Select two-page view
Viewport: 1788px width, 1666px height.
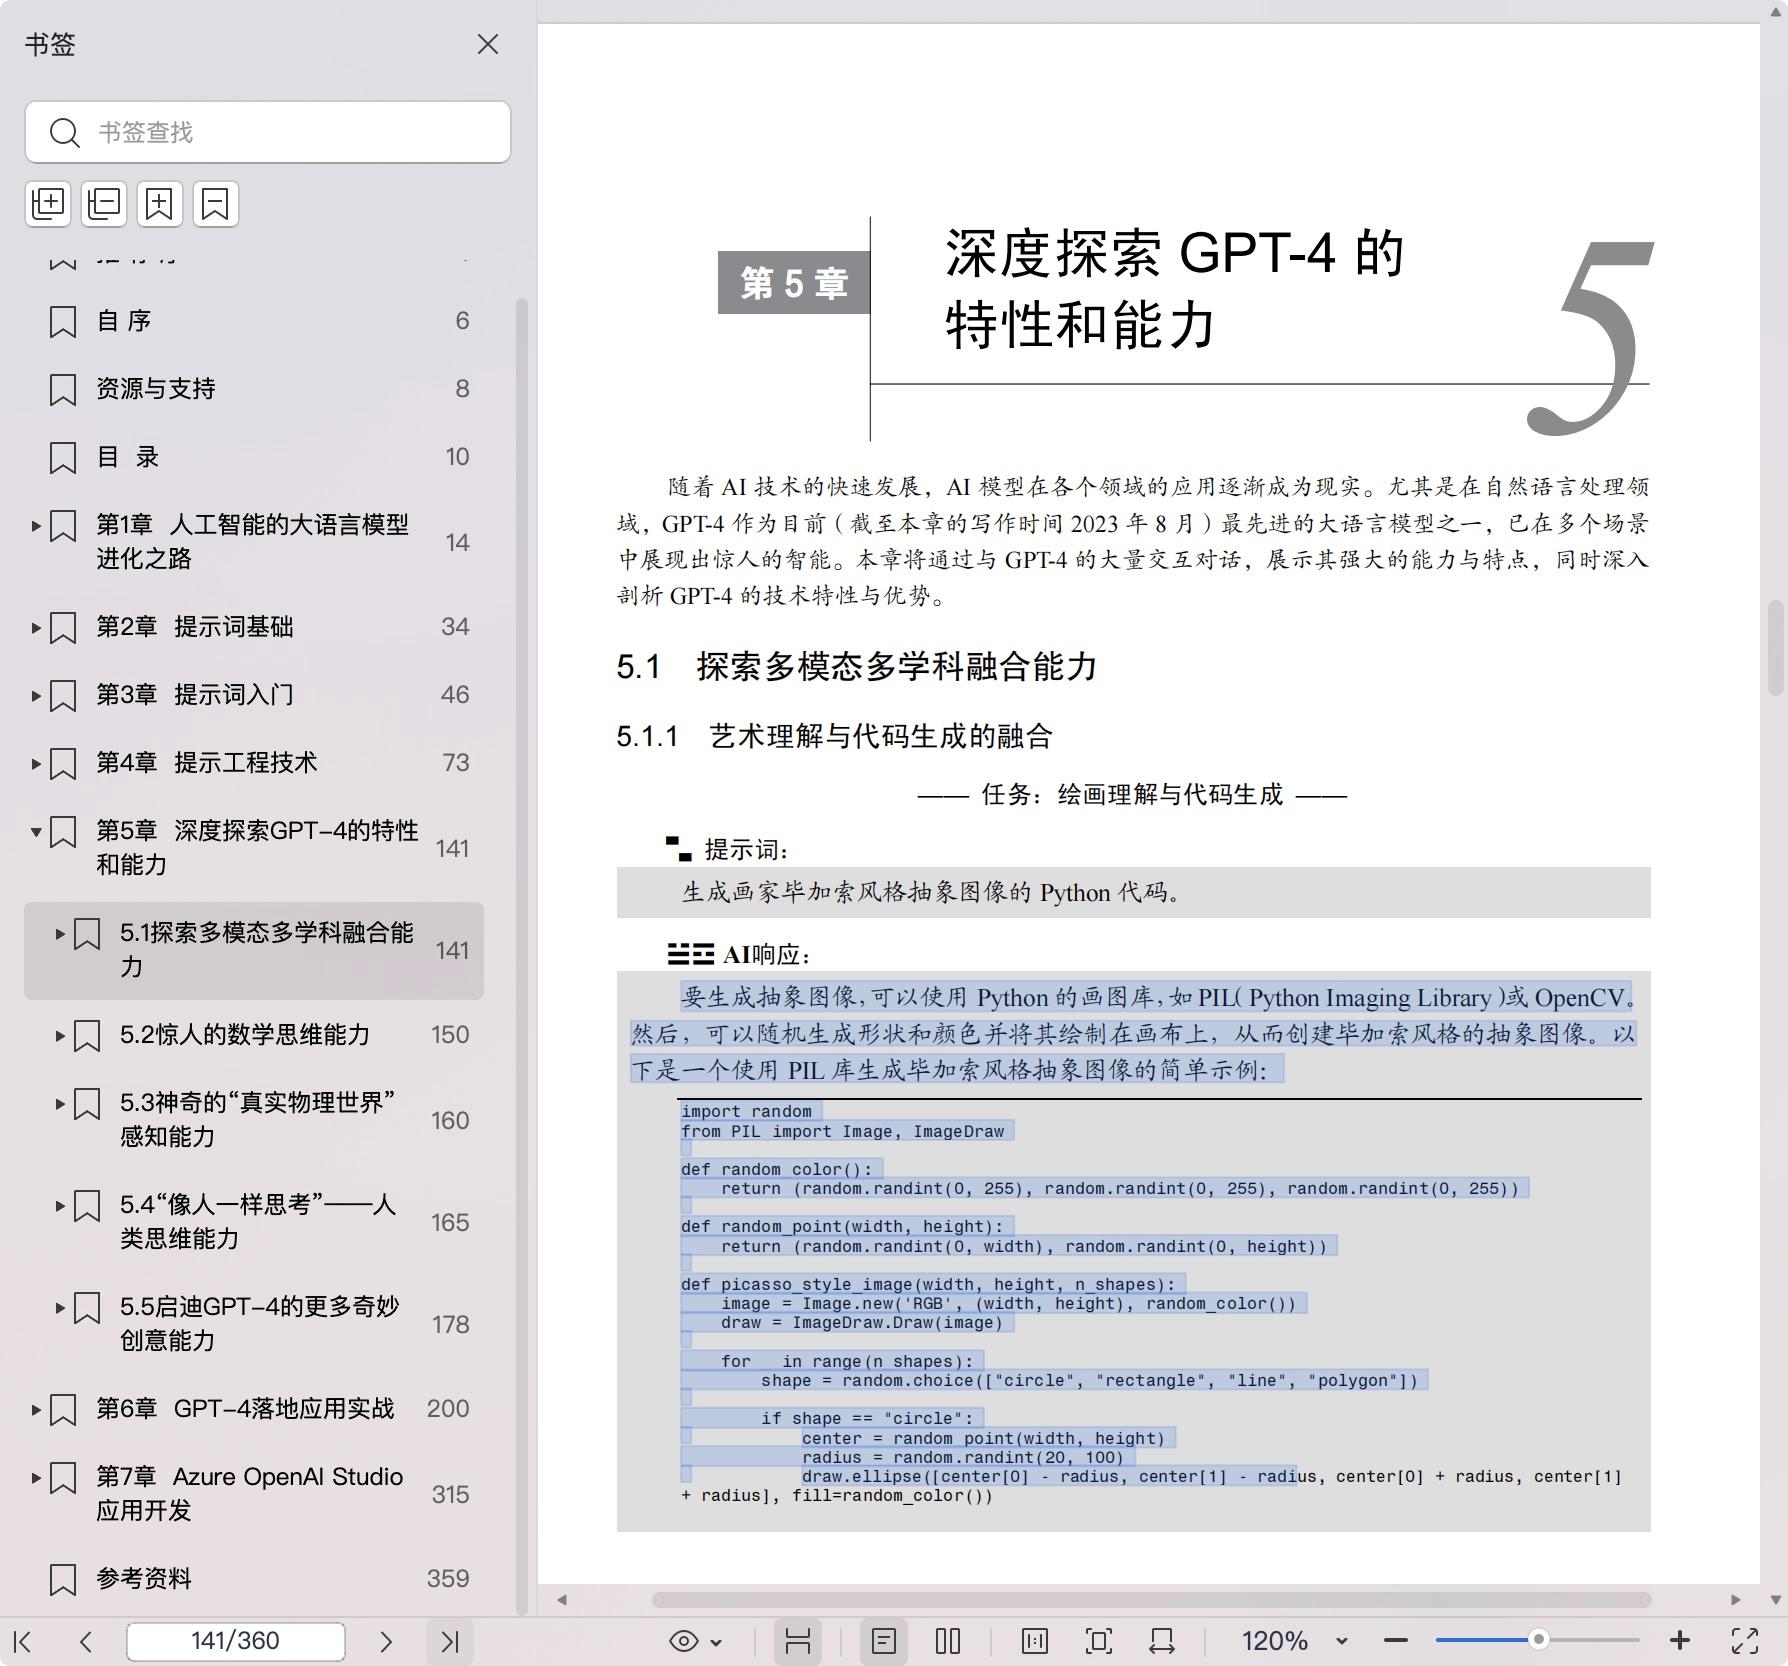point(948,1641)
